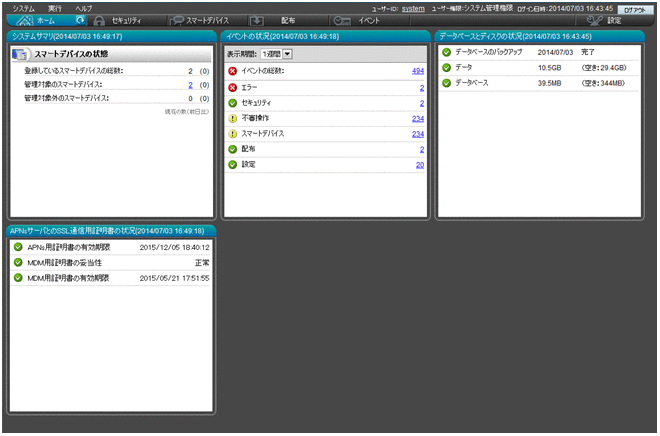Viewport: 660px width, 436px height.
Task: Click green check beside MDM用証明書の妥当性
Action: [18, 262]
